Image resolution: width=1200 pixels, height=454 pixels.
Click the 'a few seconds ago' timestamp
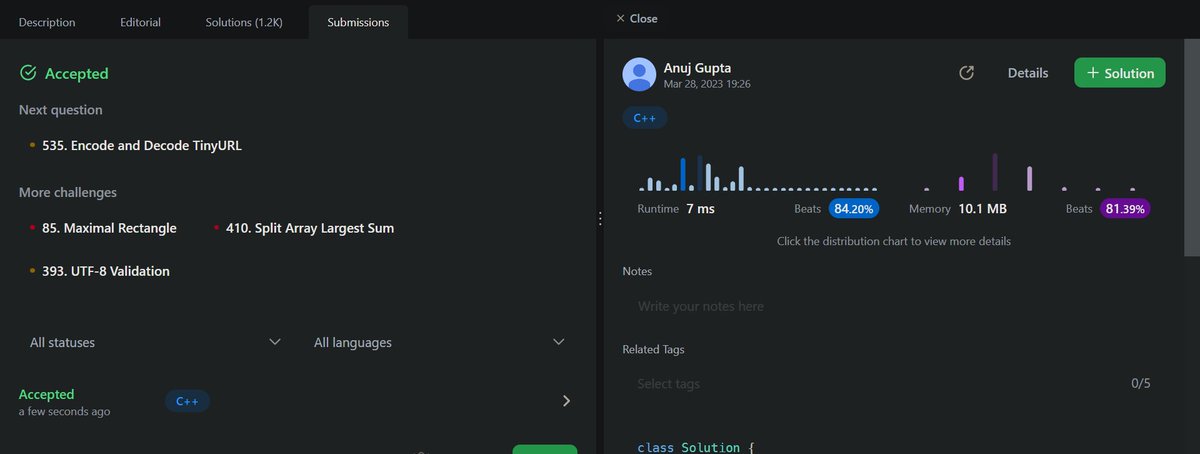coord(65,412)
